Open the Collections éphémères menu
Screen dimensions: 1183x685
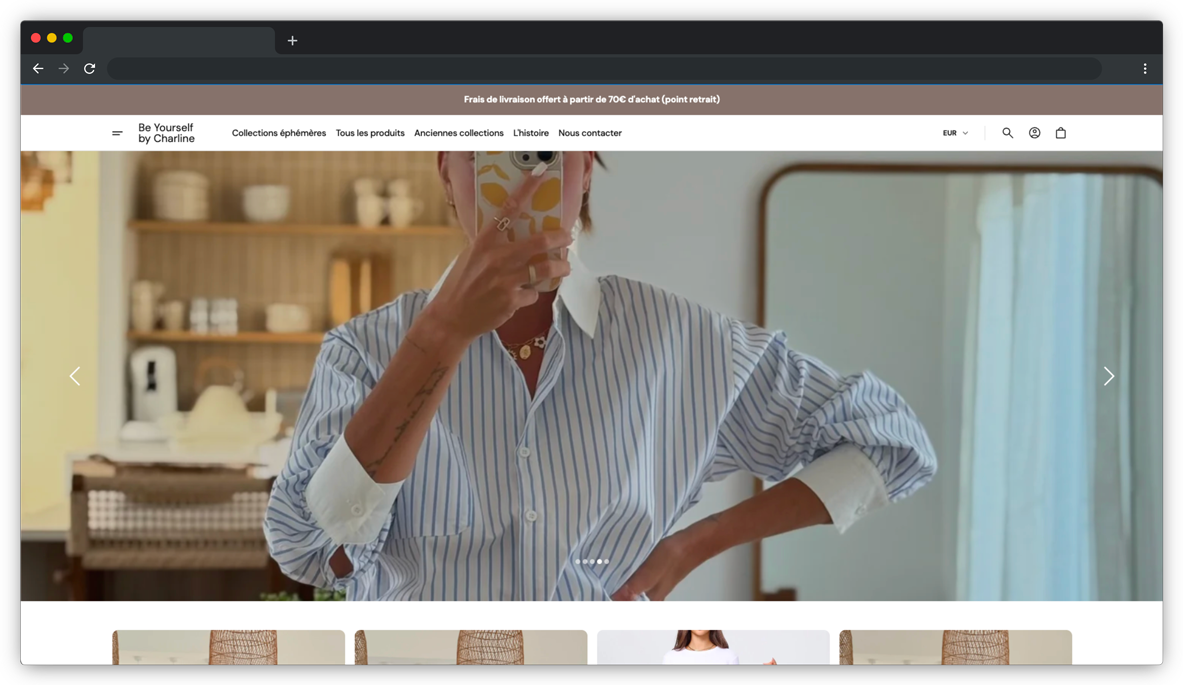(279, 133)
